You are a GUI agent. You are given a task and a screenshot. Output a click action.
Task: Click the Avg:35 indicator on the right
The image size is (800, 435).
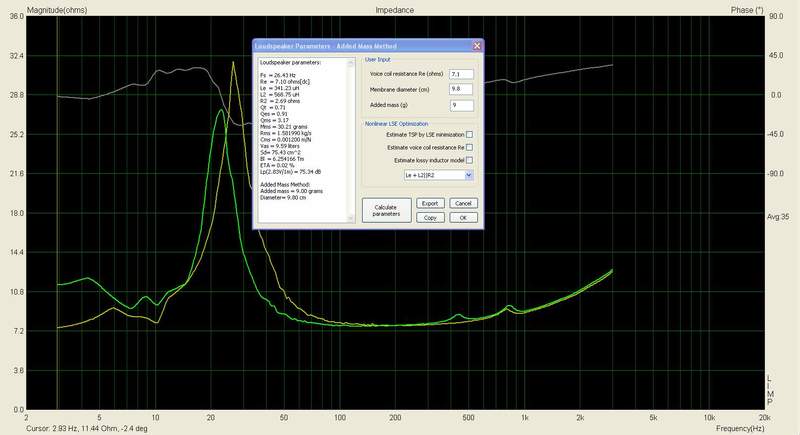click(x=778, y=216)
